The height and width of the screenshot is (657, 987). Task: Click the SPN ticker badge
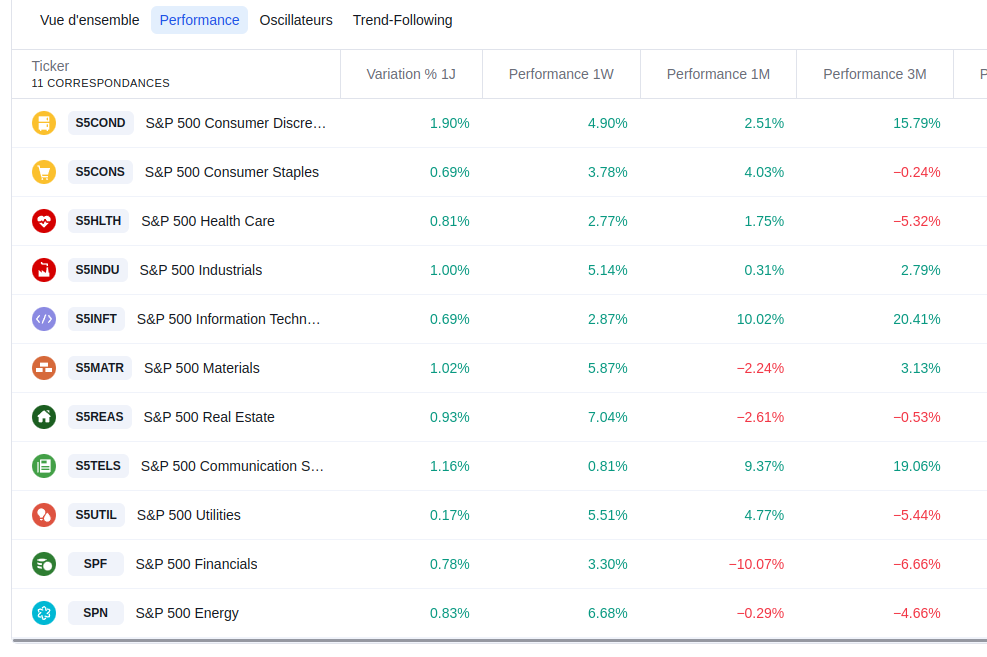pyautogui.click(x=96, y=613)
